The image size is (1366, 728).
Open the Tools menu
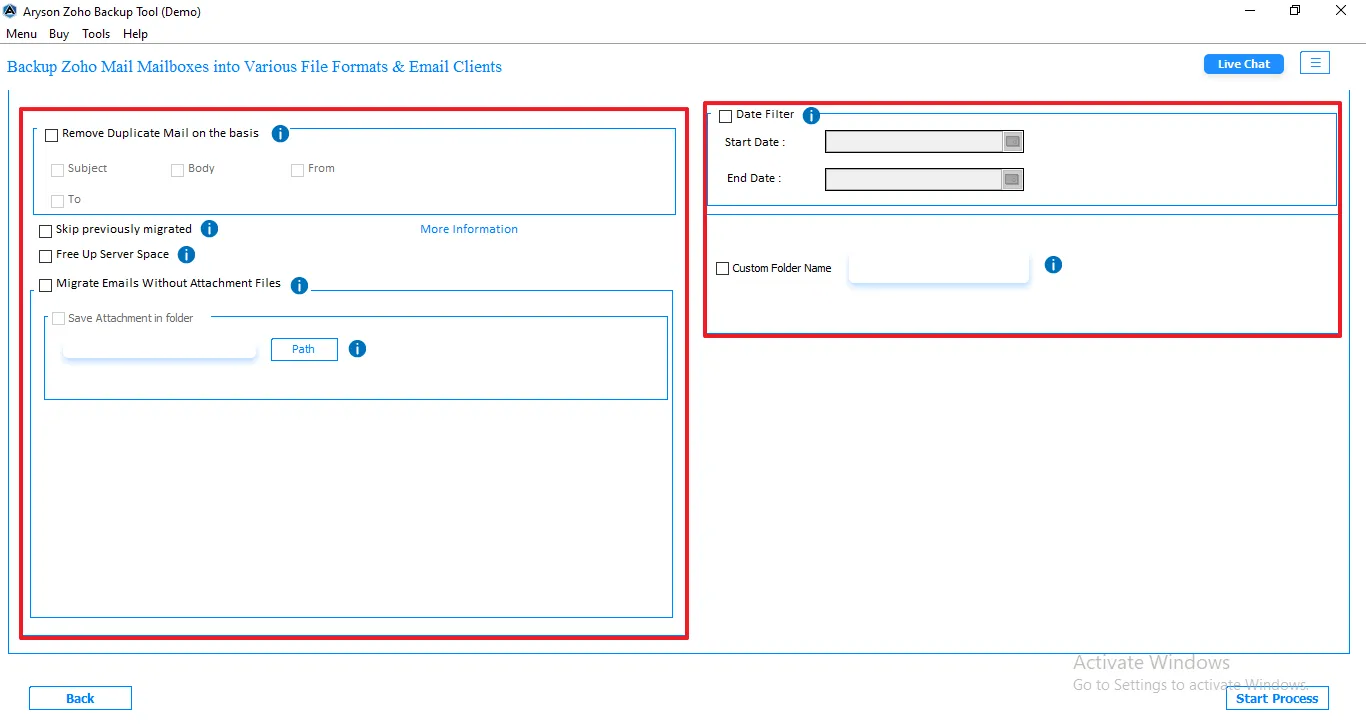(x=96, y=34)
